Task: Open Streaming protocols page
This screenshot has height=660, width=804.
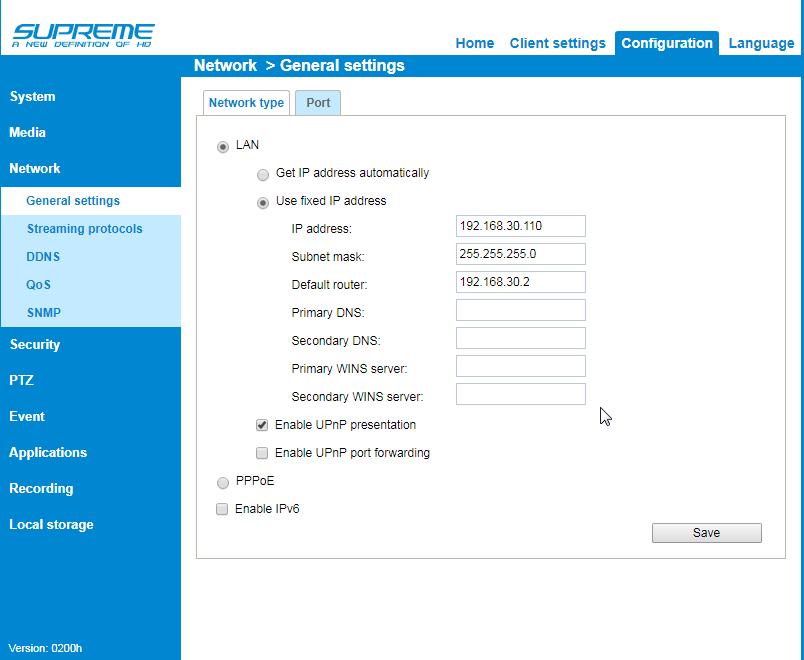Action: click(x=85, y=229)
